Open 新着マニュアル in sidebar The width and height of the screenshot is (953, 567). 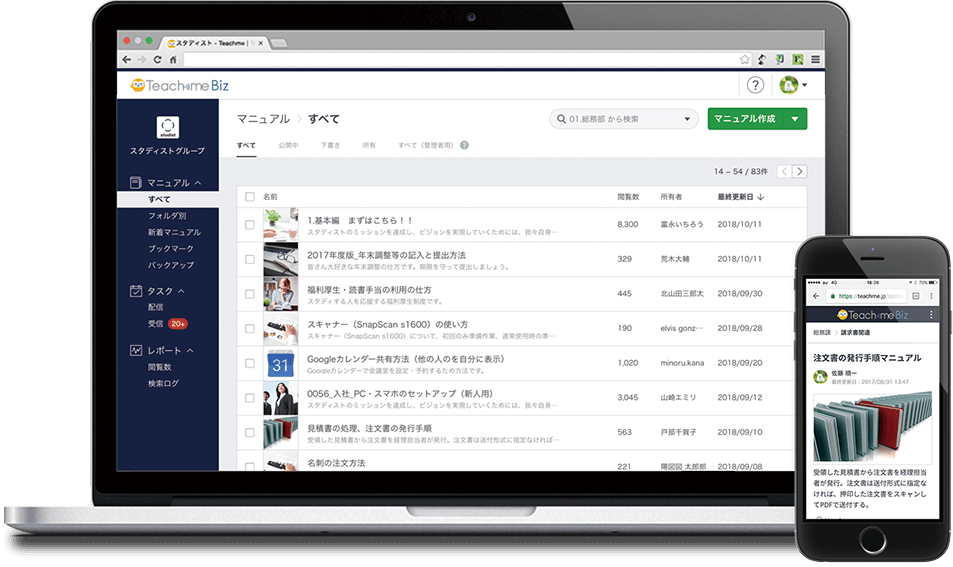[174, 232]
